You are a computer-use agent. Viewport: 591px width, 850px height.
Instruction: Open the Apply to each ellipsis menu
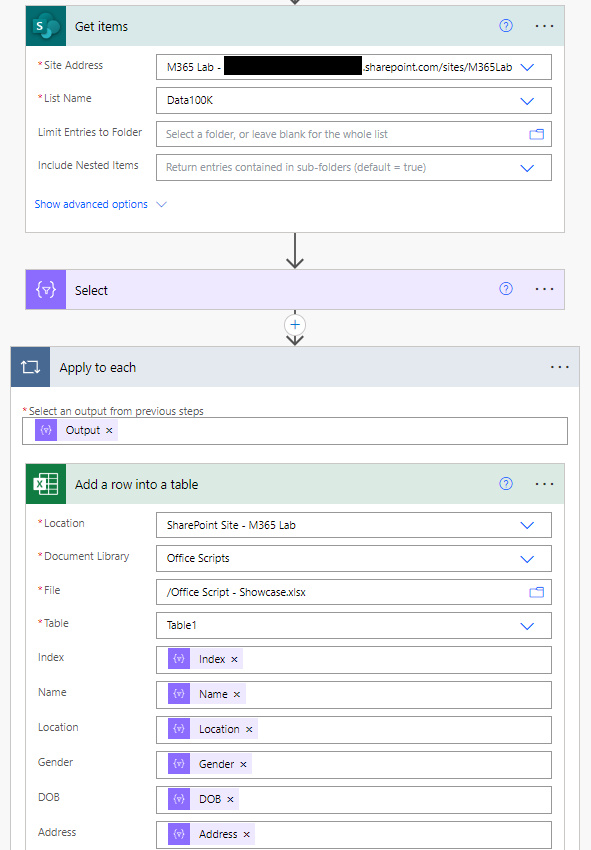(x=560, y=367)
